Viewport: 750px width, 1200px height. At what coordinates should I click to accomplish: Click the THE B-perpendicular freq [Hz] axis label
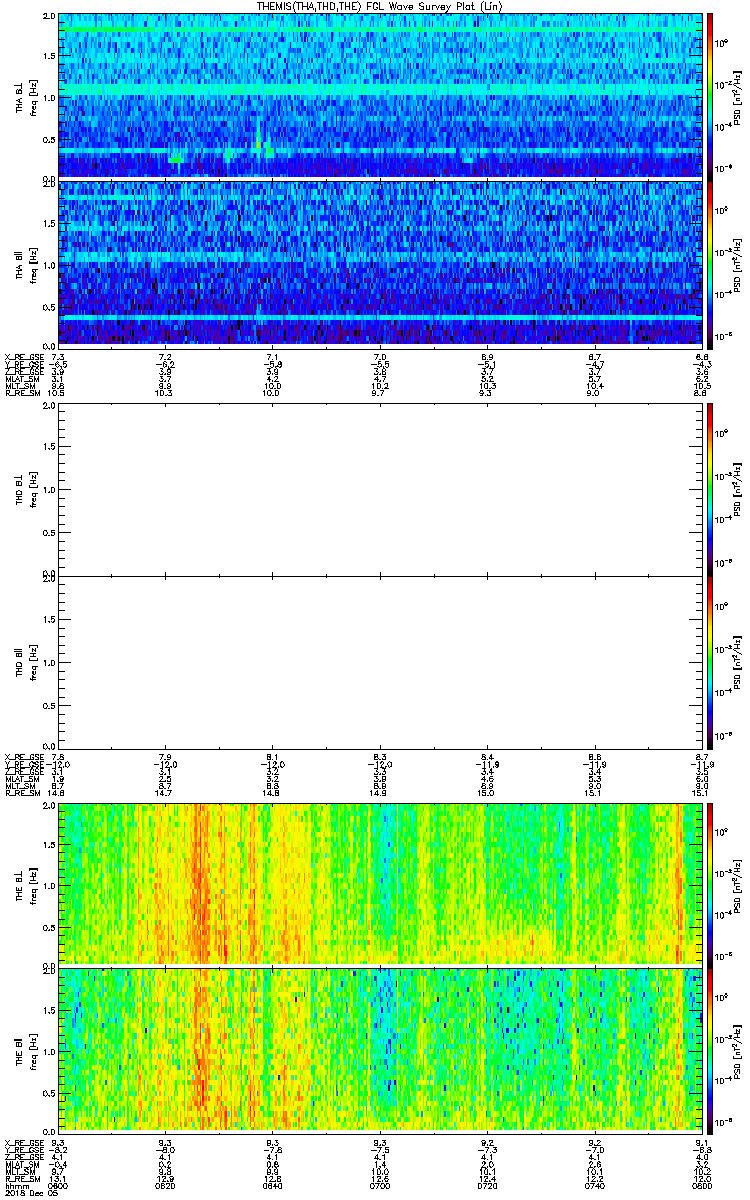click(33, 884)
